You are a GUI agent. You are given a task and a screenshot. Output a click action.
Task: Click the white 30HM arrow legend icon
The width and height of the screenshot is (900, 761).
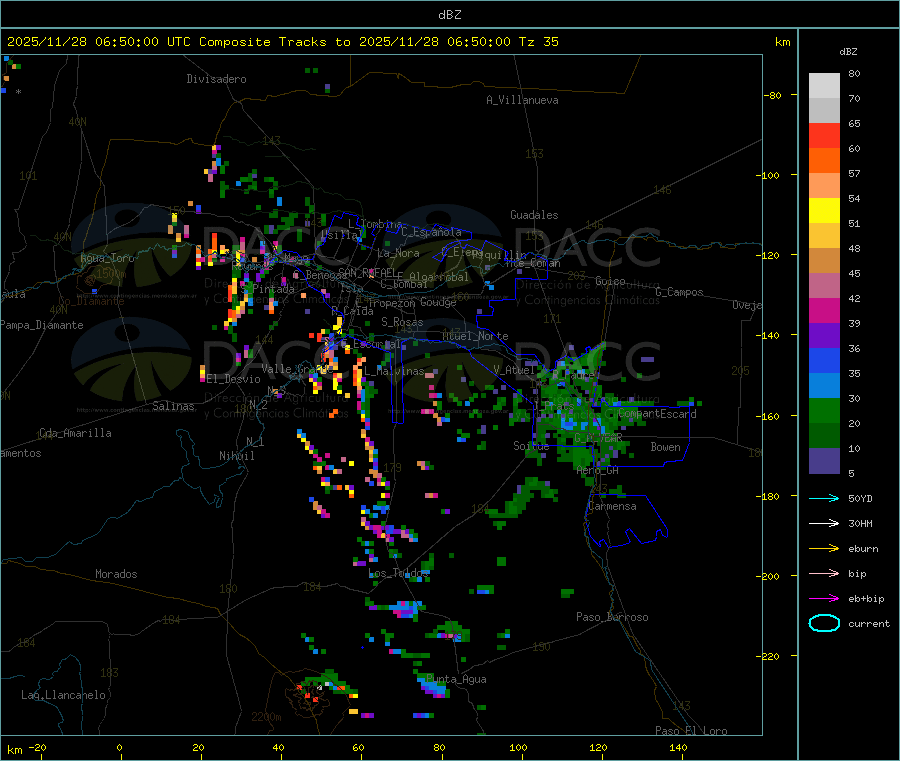pos(824,523)
